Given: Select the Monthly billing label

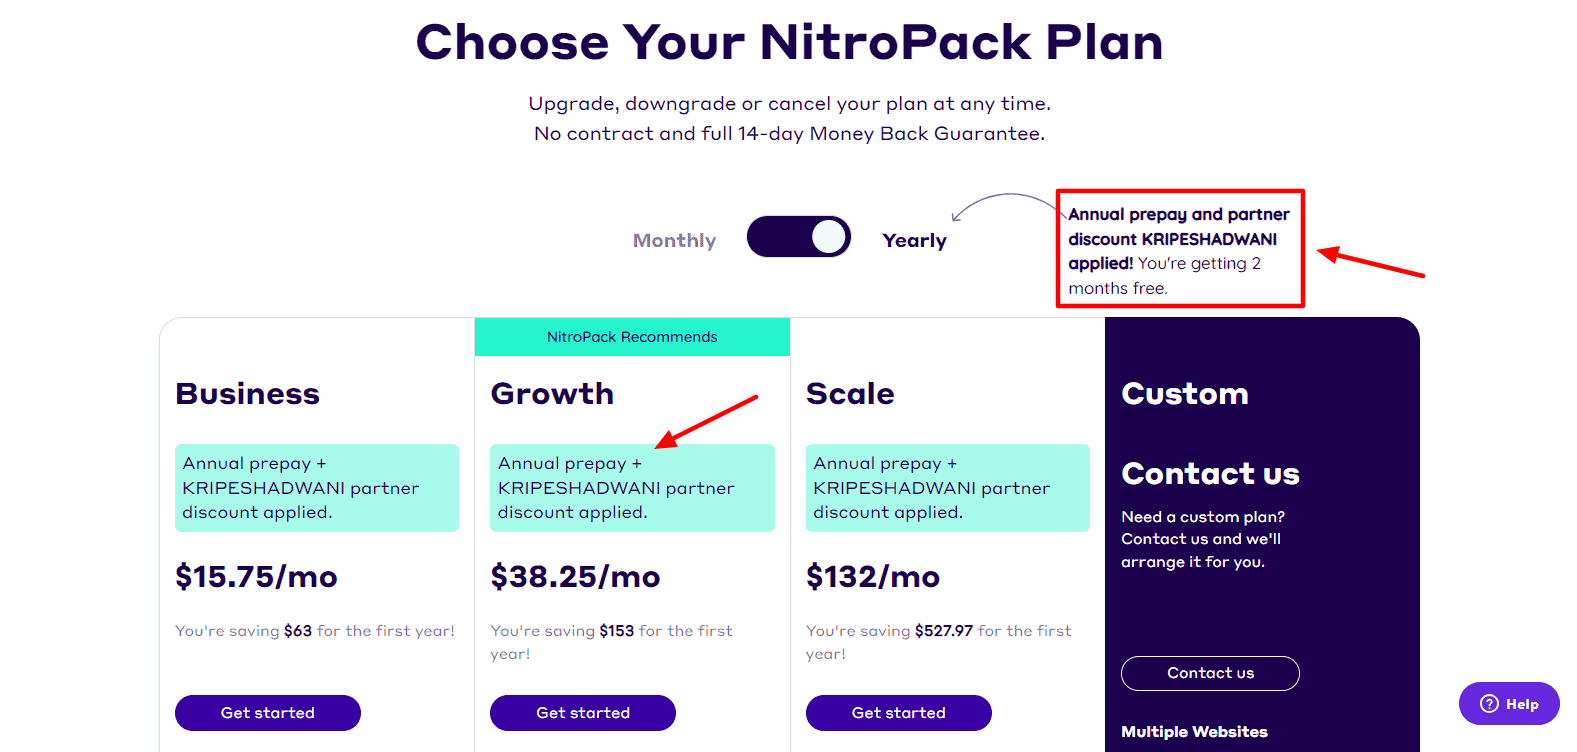Looking at the screenshot, I should [x=674, y=239].
